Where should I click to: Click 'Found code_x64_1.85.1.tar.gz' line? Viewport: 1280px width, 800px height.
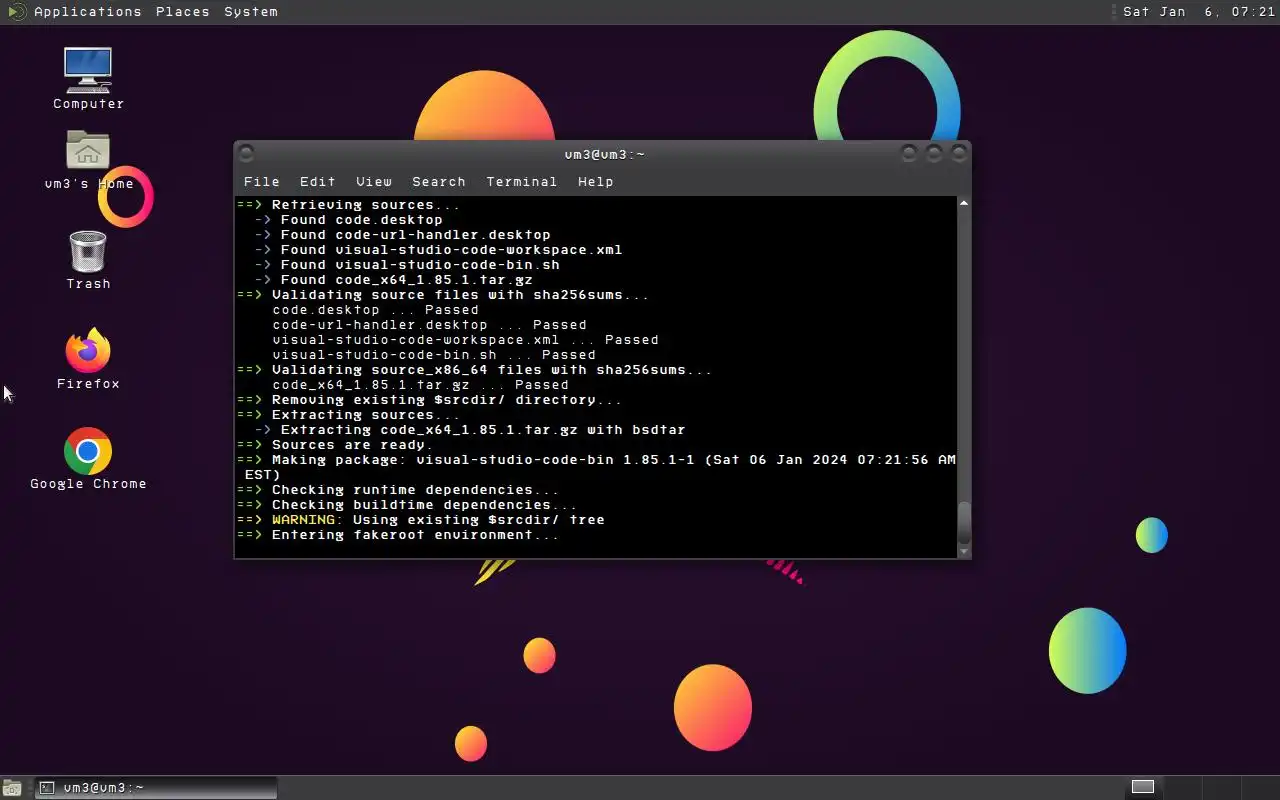393,280
